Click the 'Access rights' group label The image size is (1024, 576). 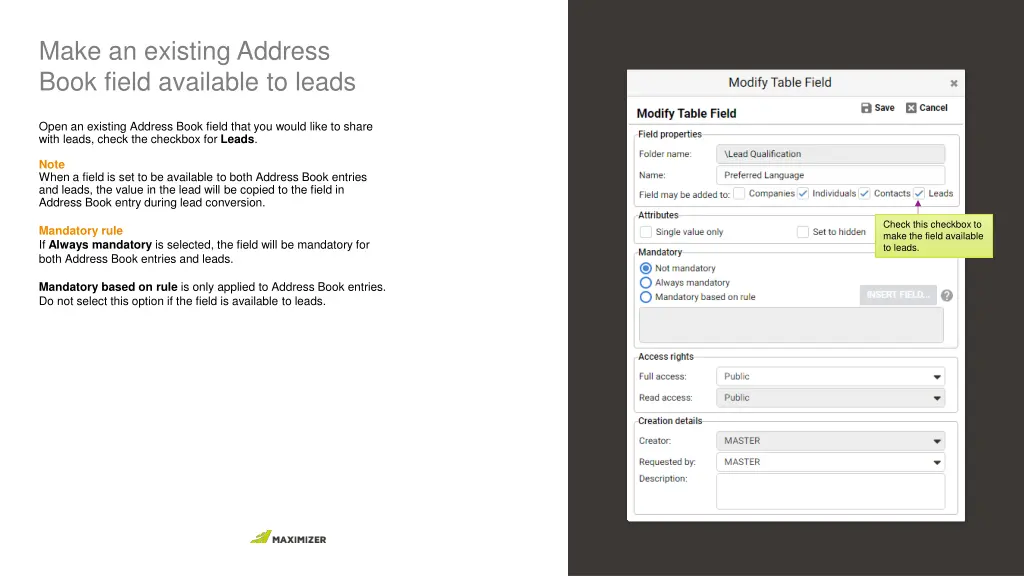(665, 357)
